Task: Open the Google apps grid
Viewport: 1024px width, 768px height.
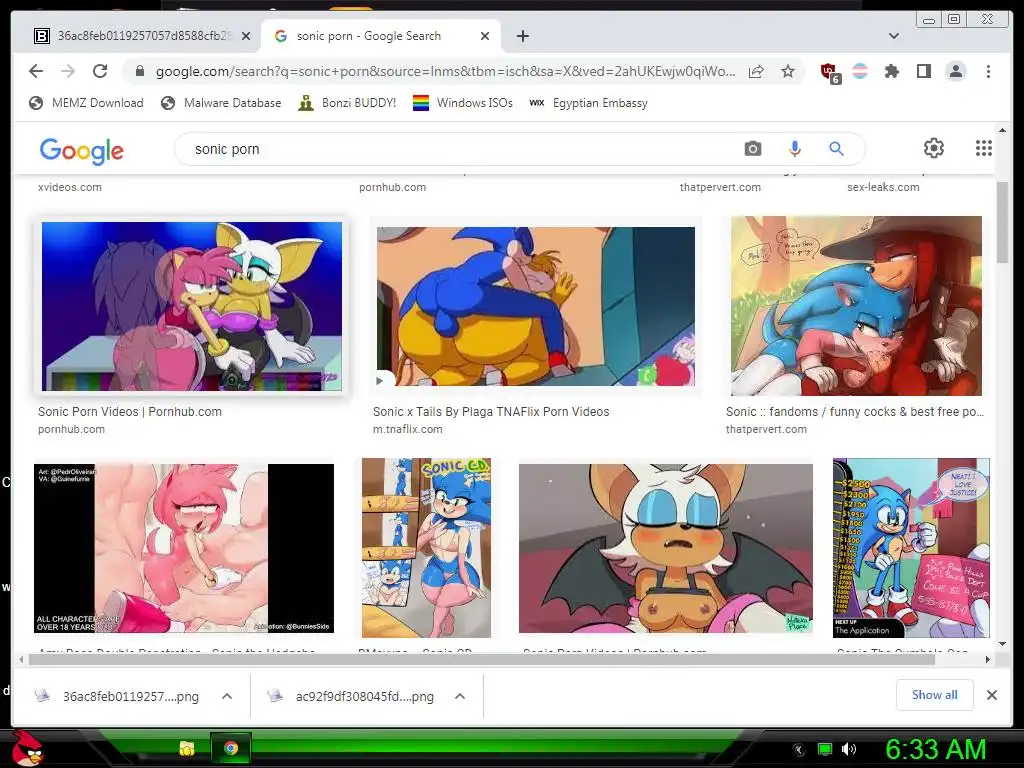Action: click(x=984, y=148)
